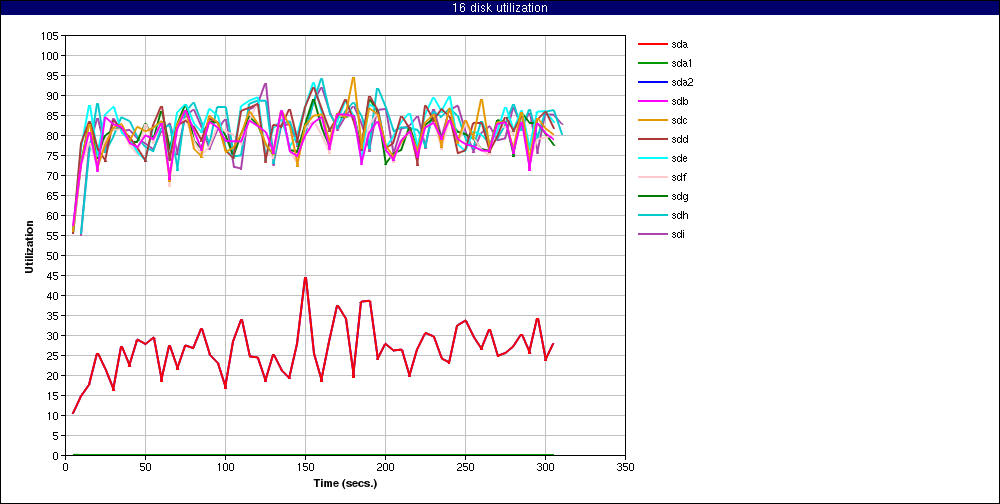
Task: Click the x-axis tick label 250
Action: point(466,467)
